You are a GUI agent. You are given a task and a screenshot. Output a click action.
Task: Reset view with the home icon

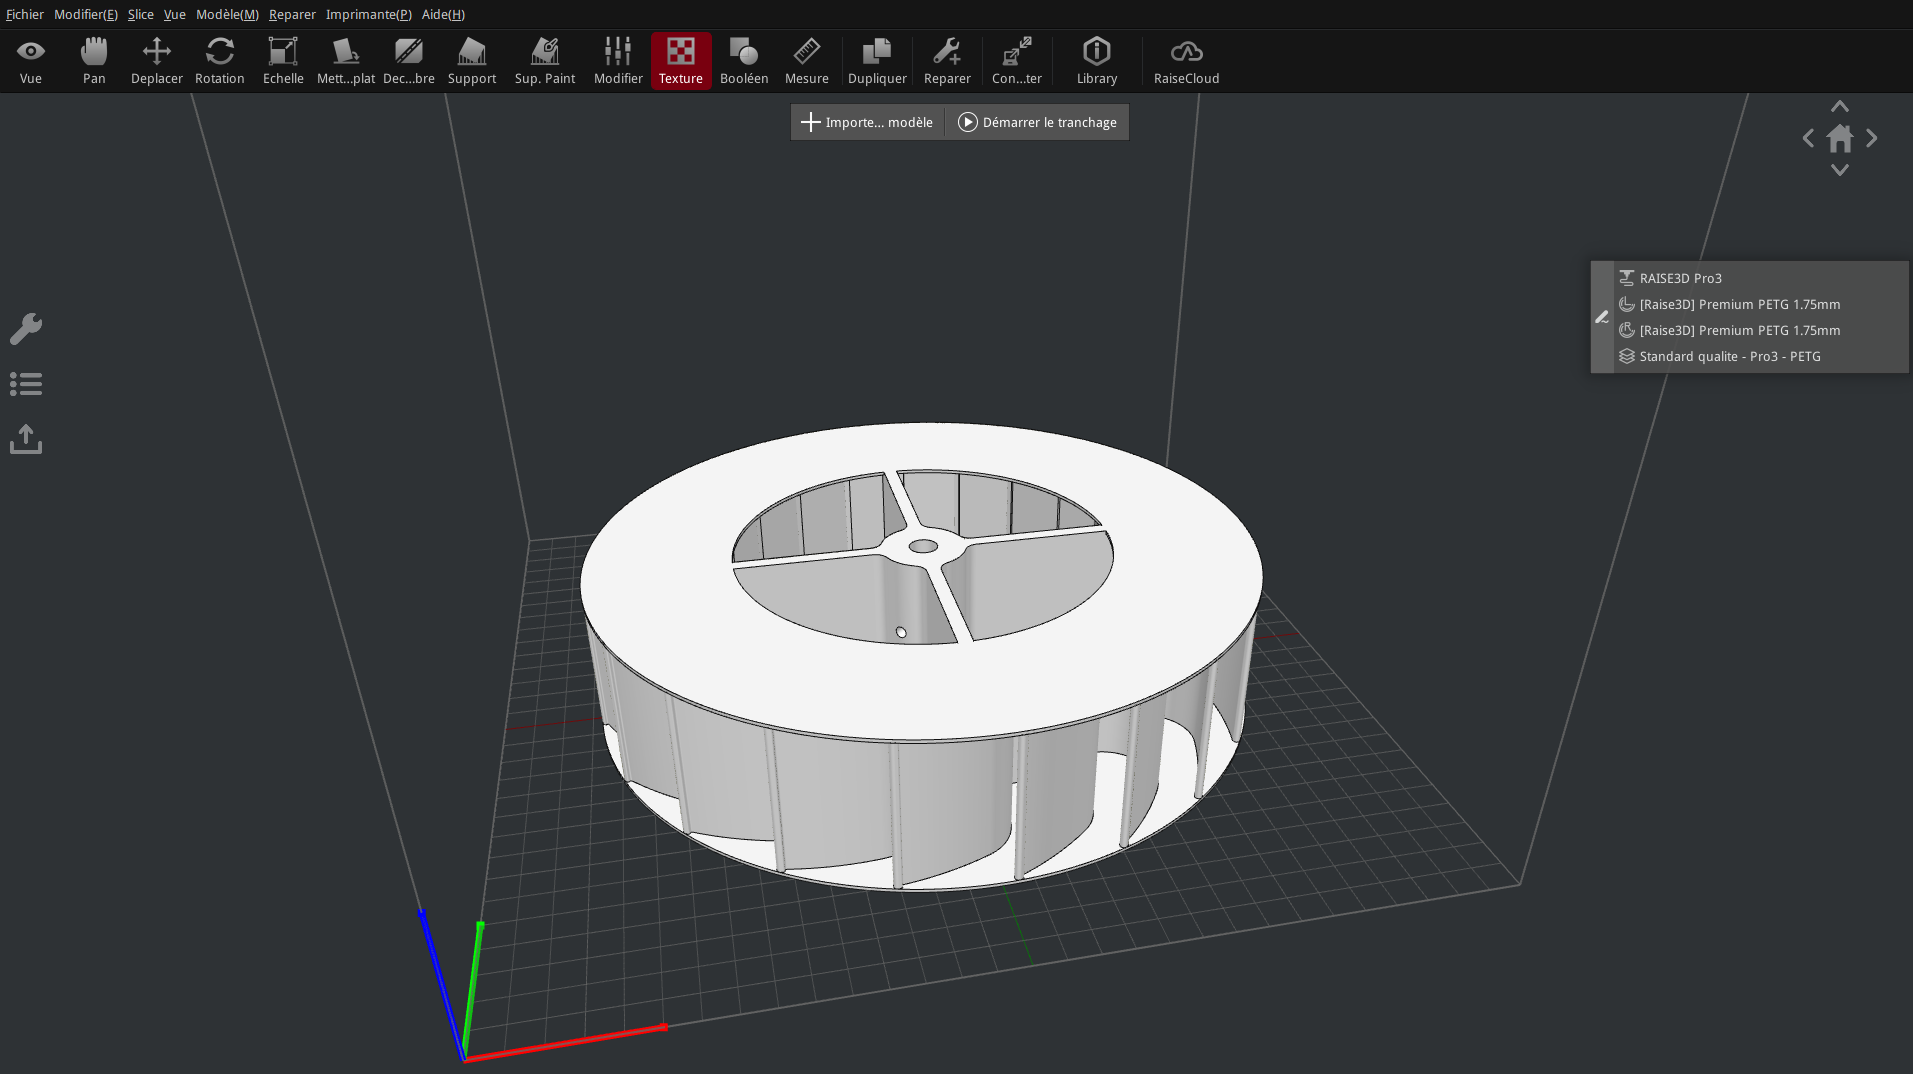point(1839,138)
